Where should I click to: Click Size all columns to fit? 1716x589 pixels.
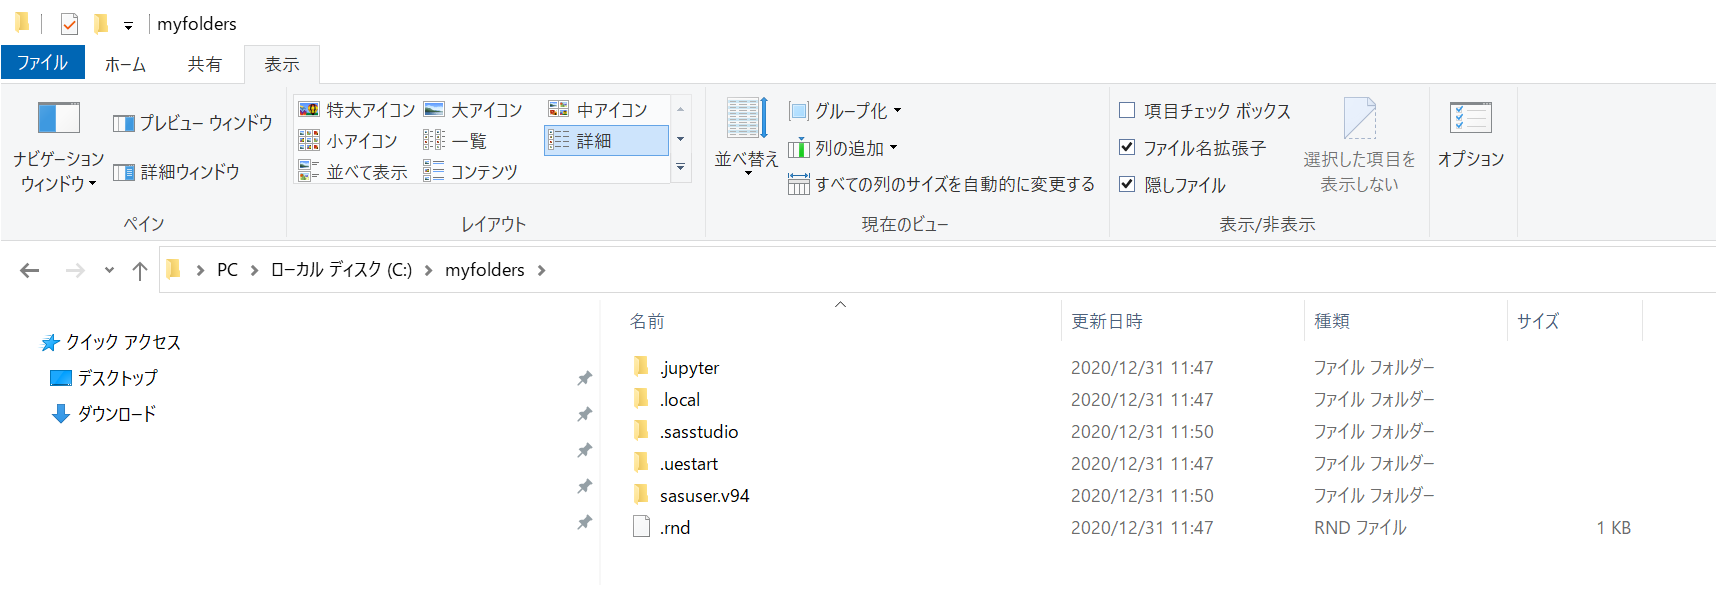point(941,184)
